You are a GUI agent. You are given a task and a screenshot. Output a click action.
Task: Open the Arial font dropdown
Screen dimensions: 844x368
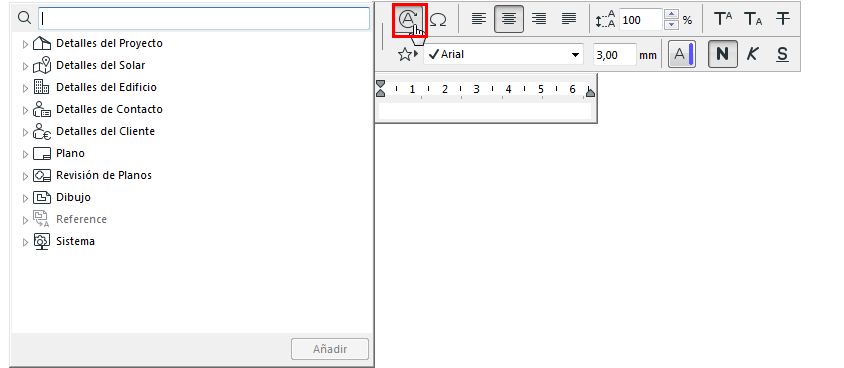pyautogui.click(x=503, y=54)
